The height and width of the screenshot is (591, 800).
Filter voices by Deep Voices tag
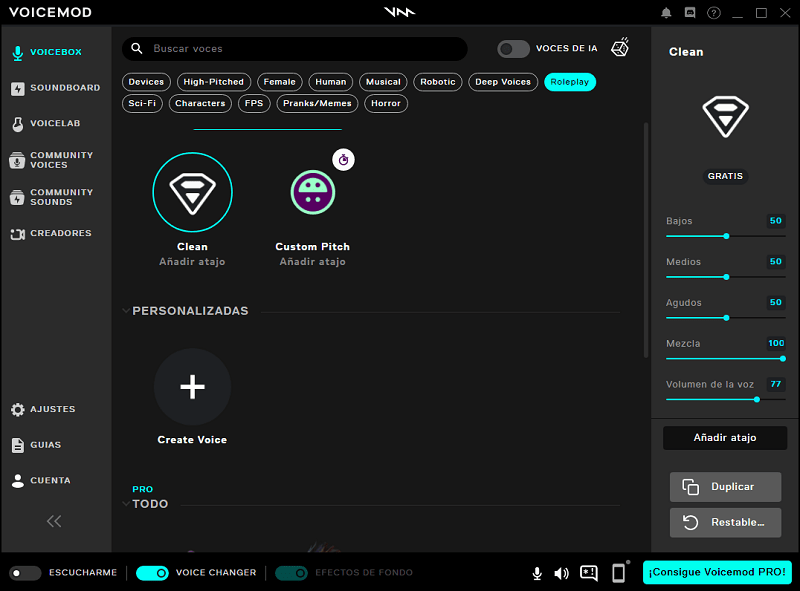pyautogui.click(x=503, y=82)
